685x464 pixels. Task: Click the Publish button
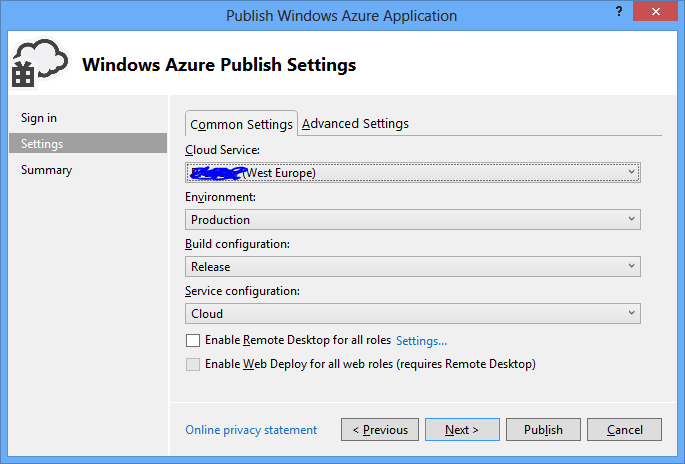point(543,430)
